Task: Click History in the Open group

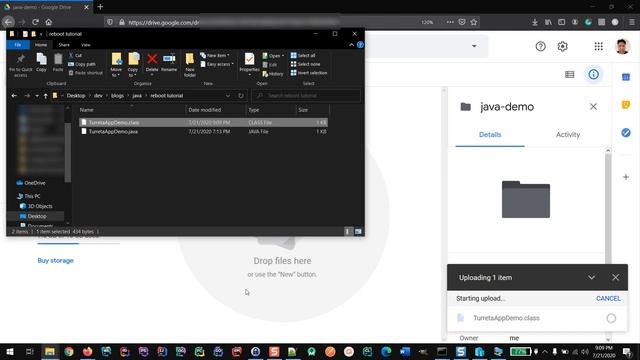Action: tap(273, 74)
